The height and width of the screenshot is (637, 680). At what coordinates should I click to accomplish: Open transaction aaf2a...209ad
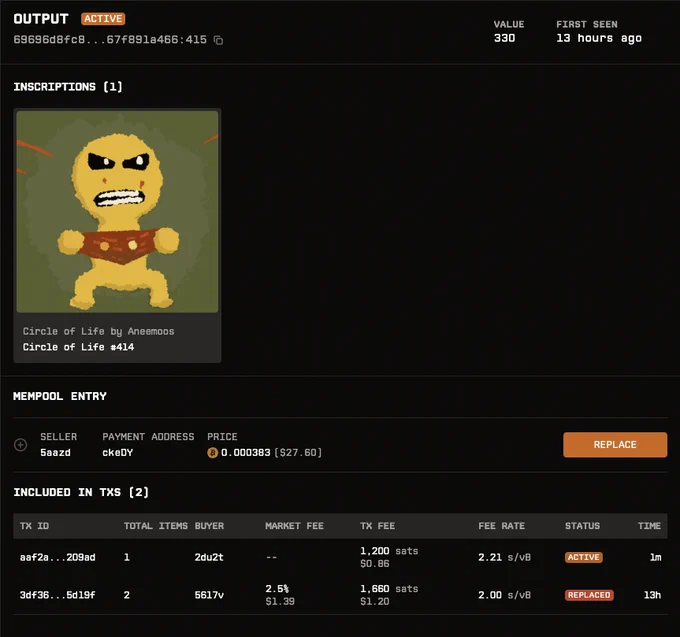pyautogui.click(x=57, y=557)
